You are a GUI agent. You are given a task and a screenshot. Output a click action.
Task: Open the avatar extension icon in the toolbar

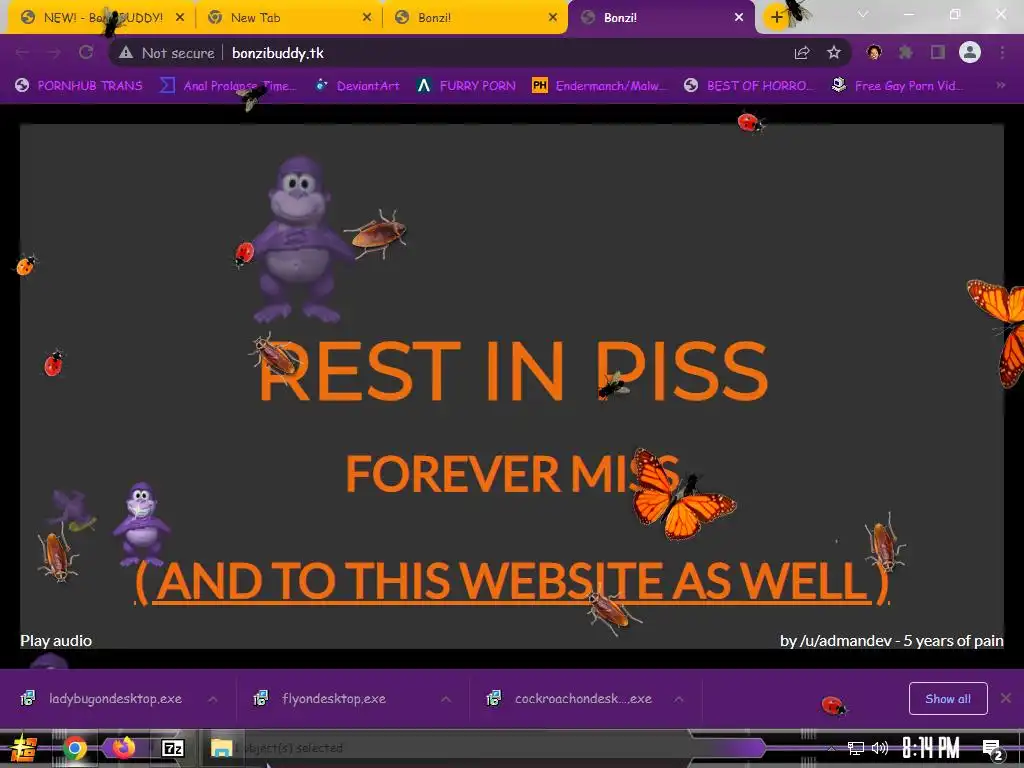[x=874, y=52]
